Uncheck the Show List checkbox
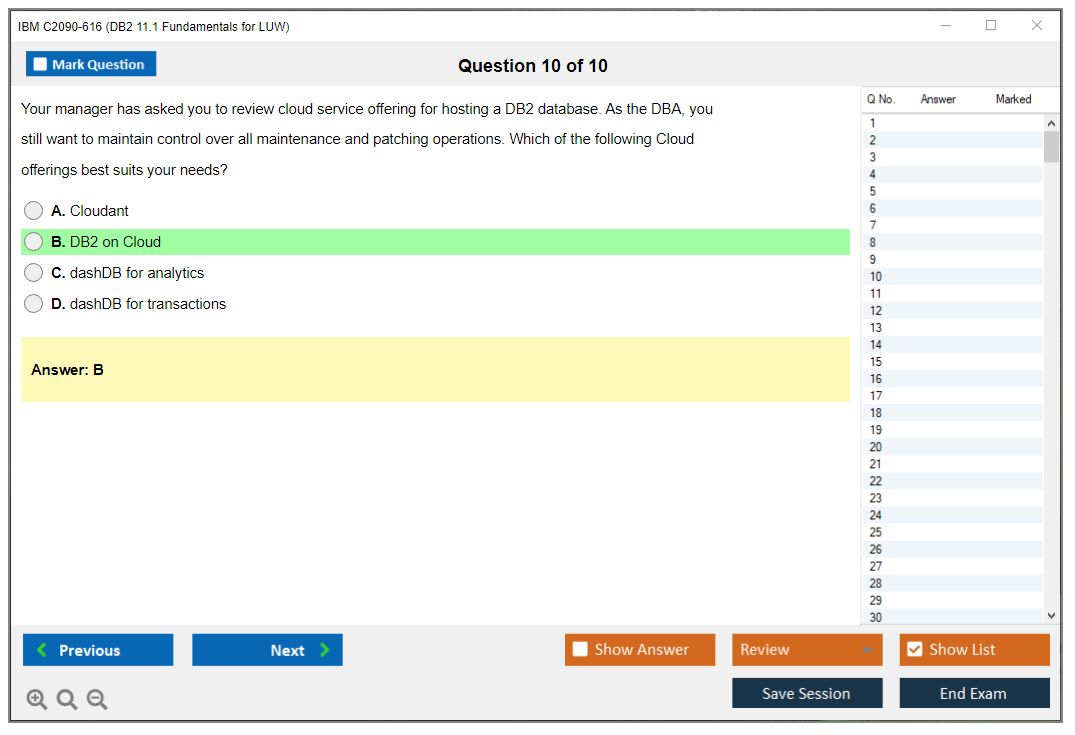 (x=914, y=650)
